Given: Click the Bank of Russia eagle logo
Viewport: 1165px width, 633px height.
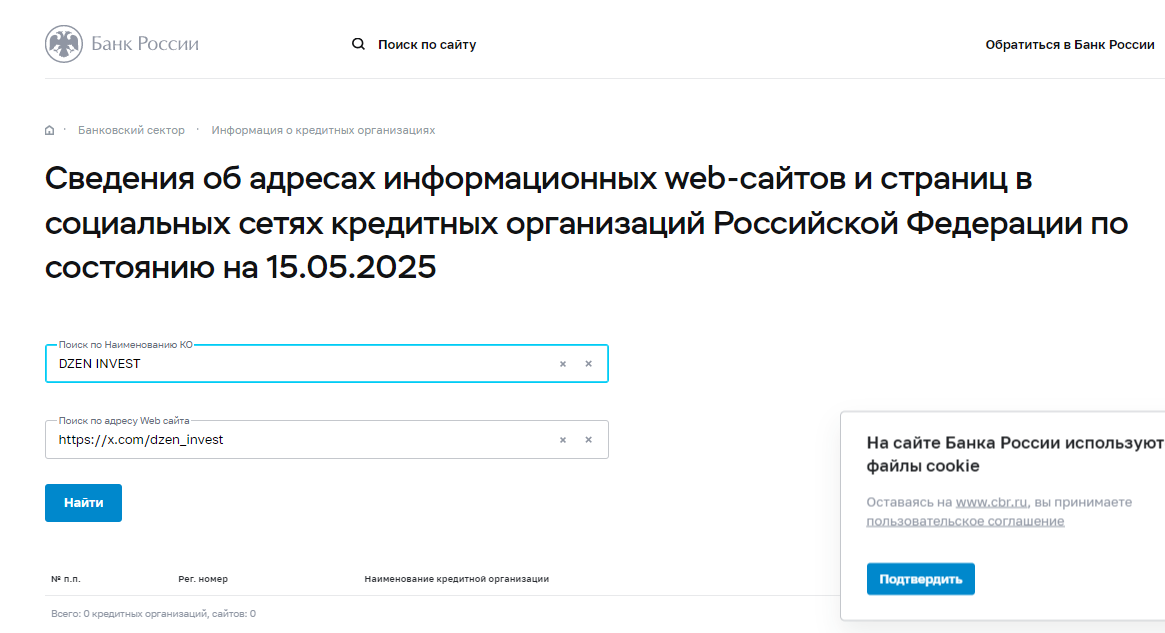Looking at the screenshot, I should point(64,44).
